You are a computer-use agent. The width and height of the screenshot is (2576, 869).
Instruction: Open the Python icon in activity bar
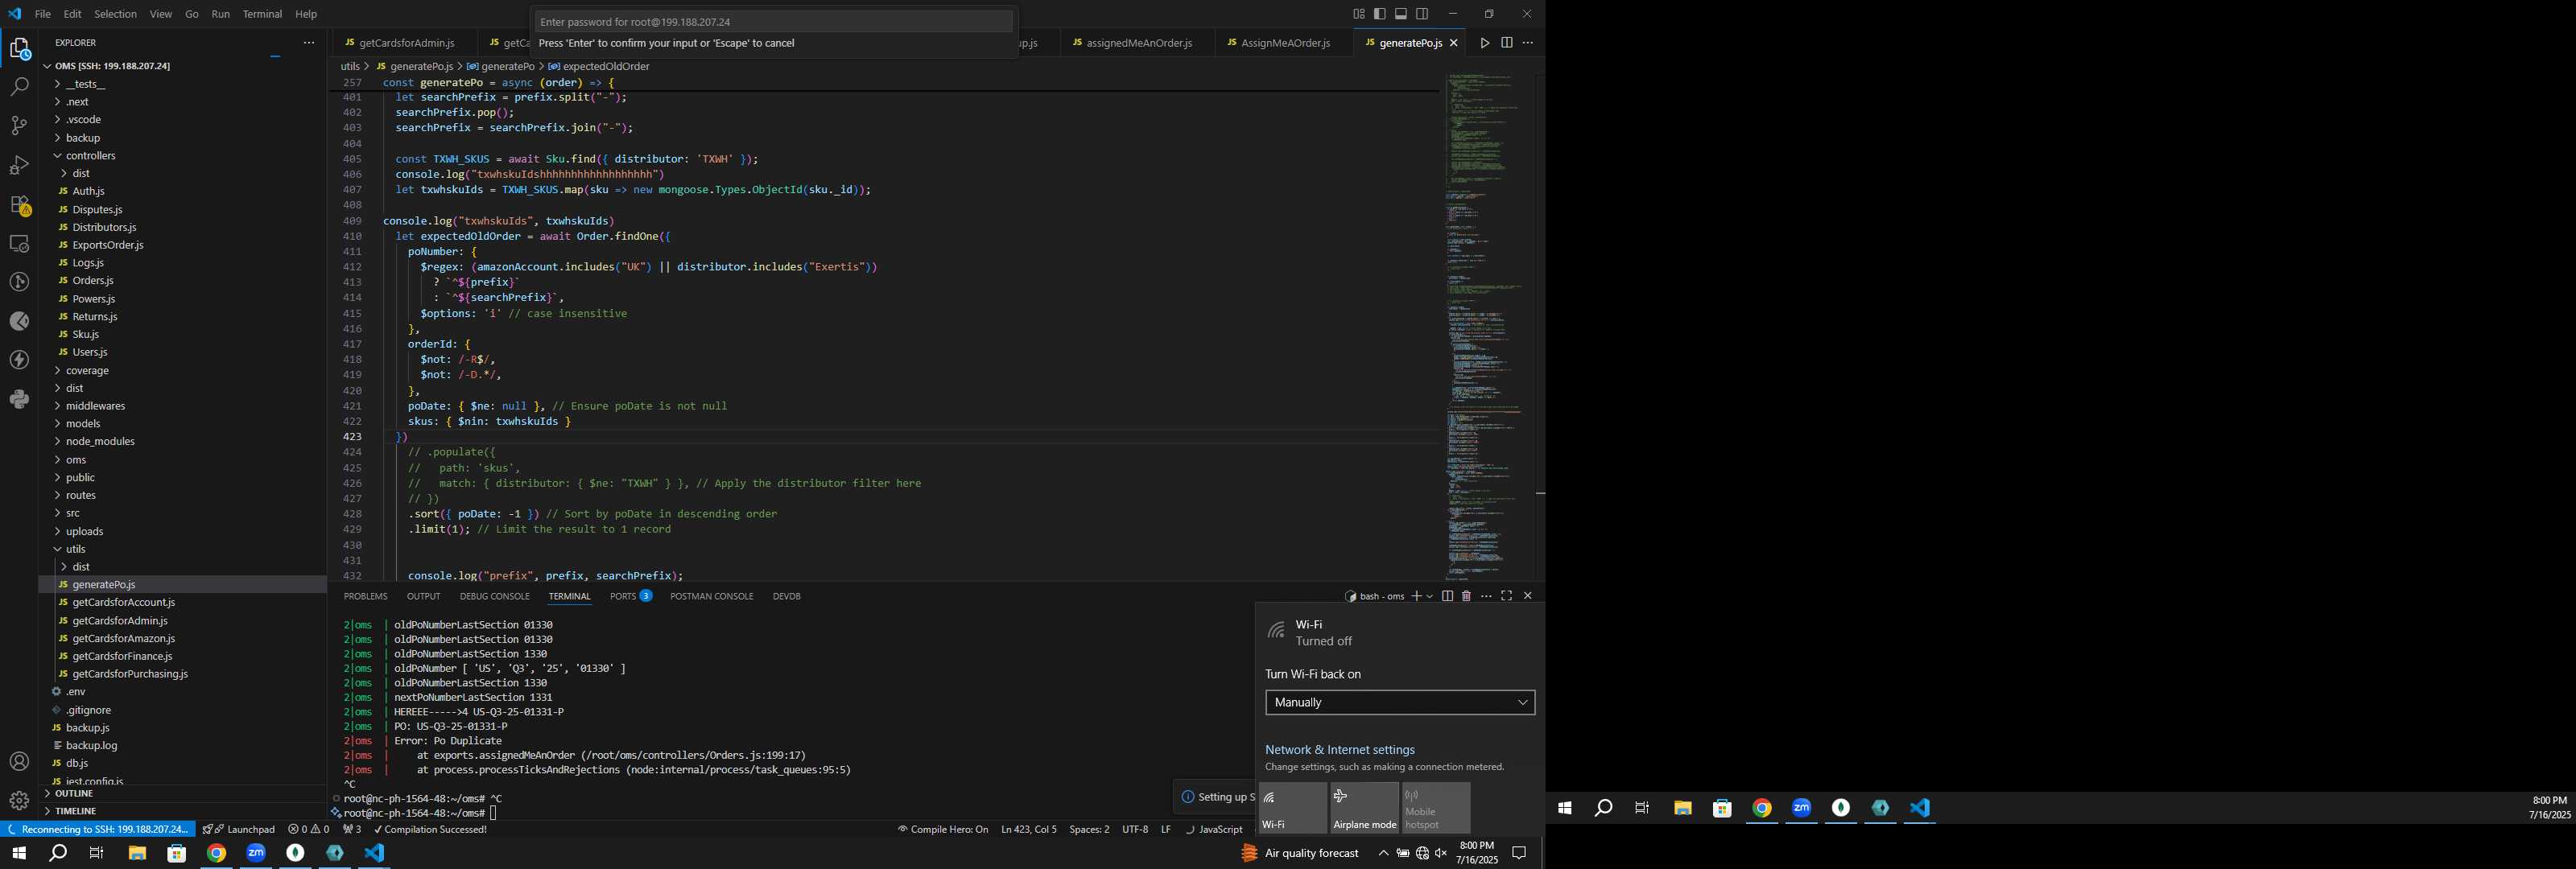[x=19, y=399]
